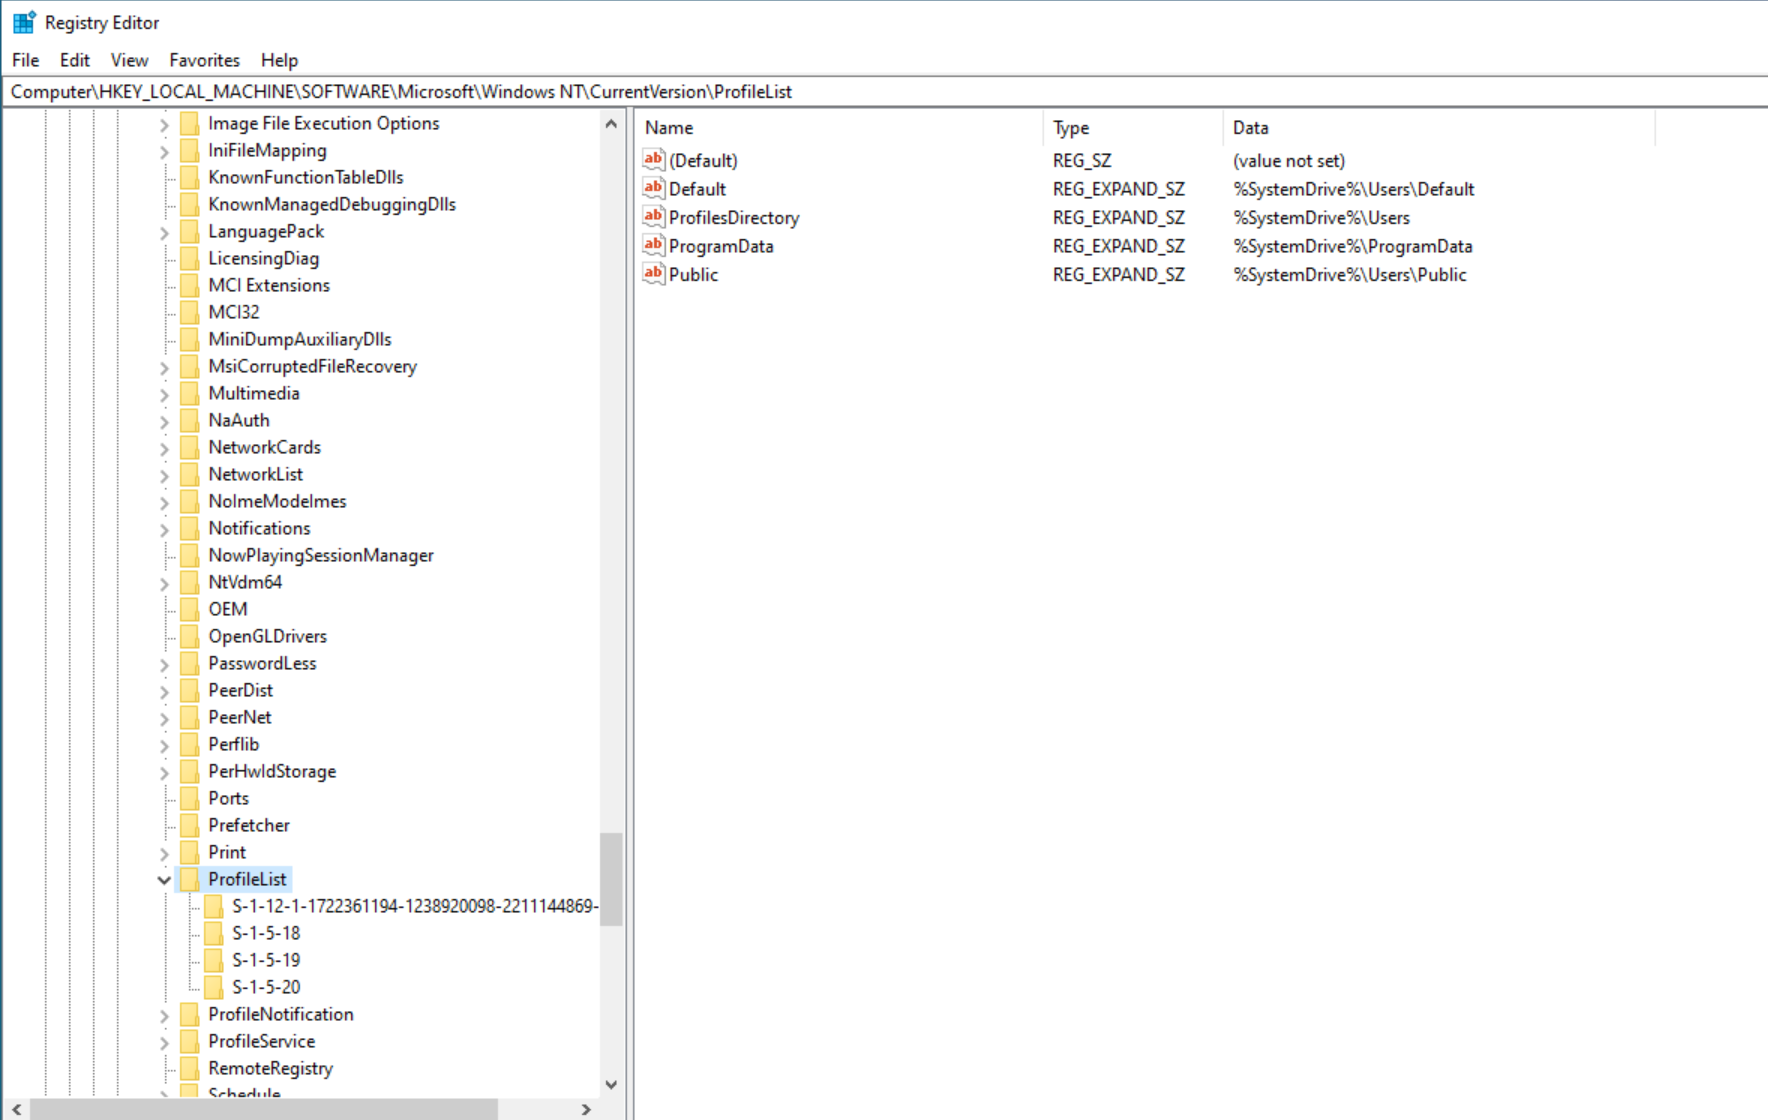Click the folder icon of S-1-5-20 key
1768x1120 pixels.
(213, 987)
